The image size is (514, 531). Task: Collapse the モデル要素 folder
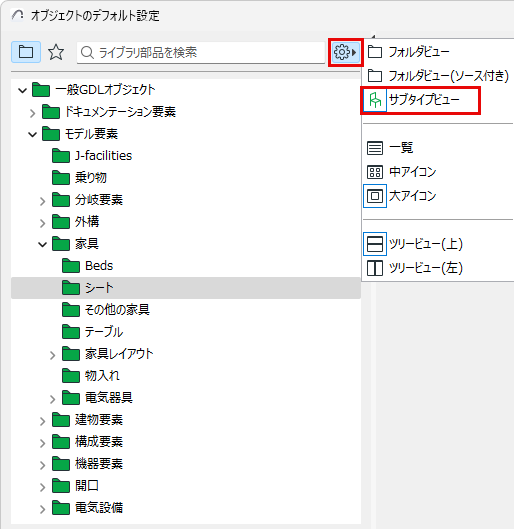[x=33, y=135]
